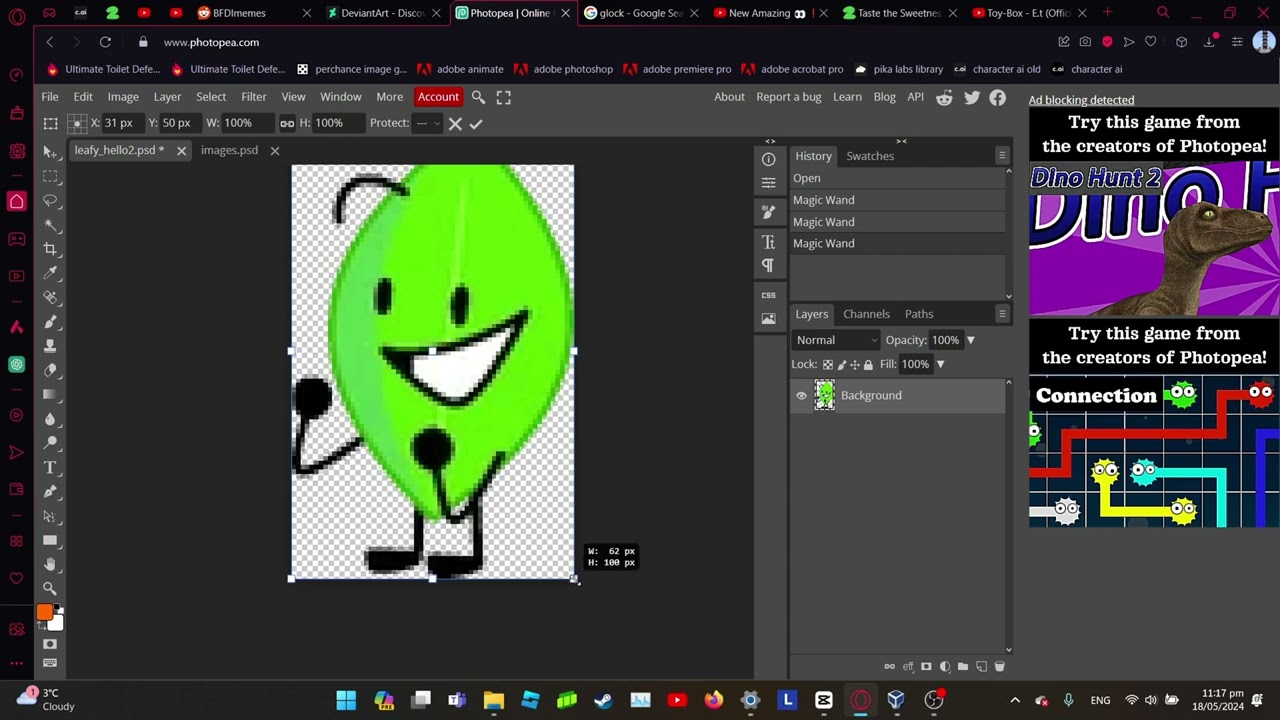Create a new folder in Layers panel

(x=963, y=666)
